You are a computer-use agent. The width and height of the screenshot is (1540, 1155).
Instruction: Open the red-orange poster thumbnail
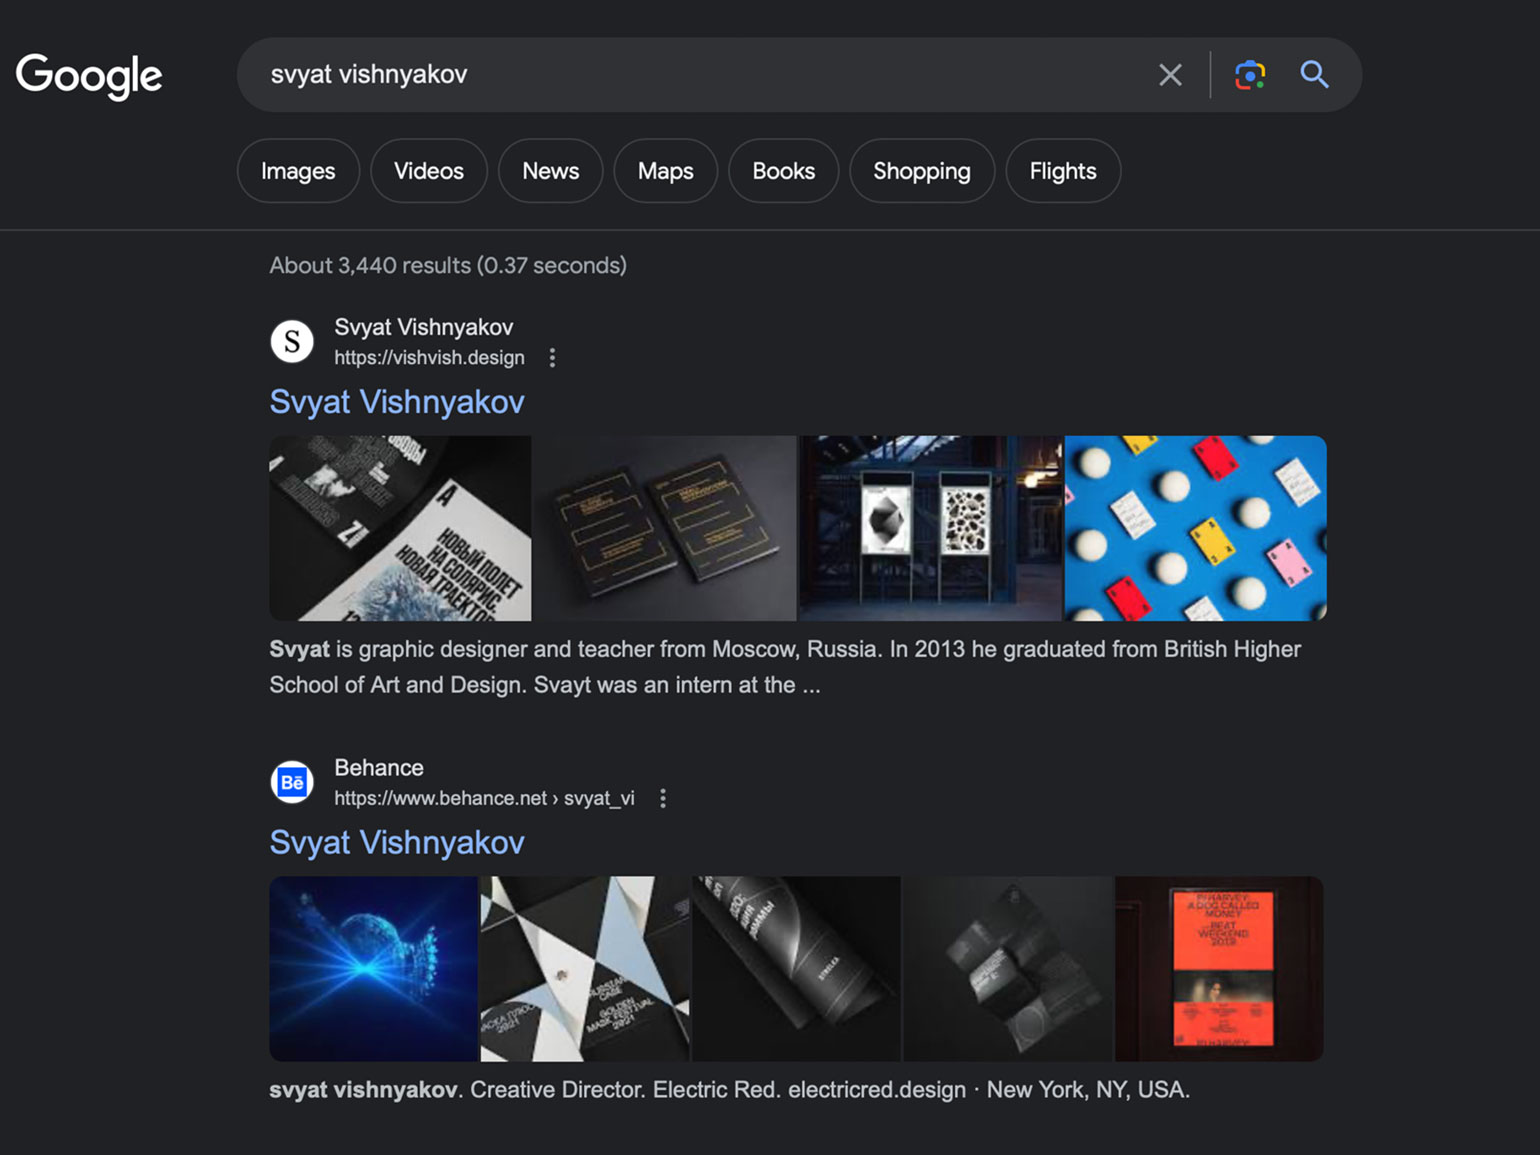[1220, 968]
